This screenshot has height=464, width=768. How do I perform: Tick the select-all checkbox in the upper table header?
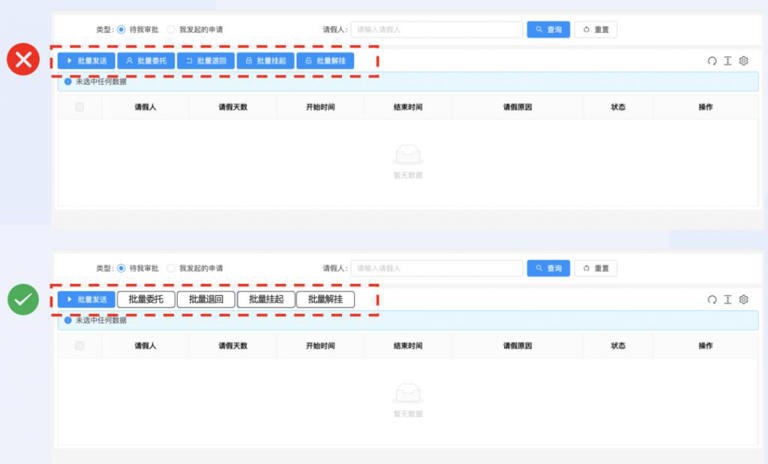[x=80, y=107]
